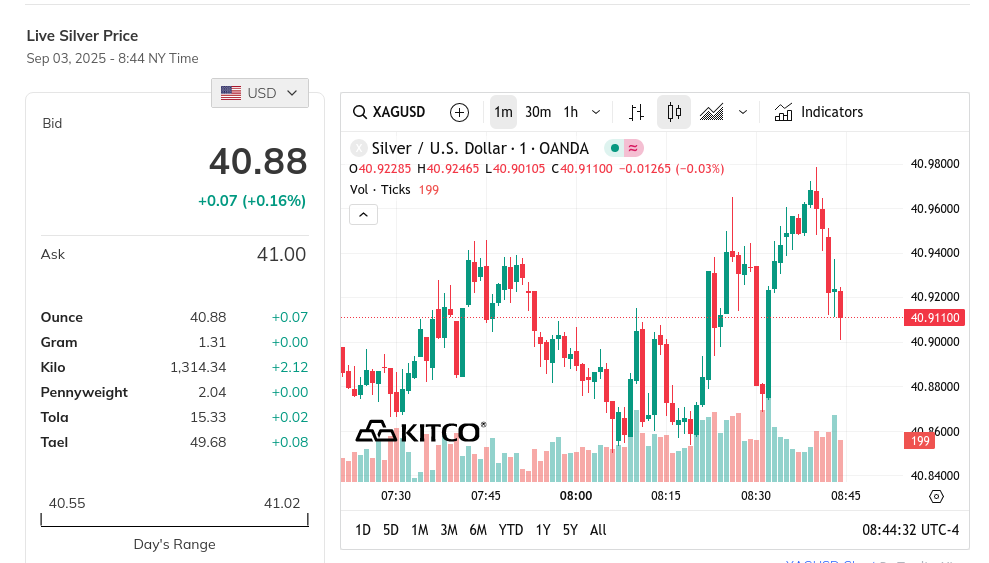Click the Kilo change +2.12
The height and width of the screenshot is (563, 989).
290,368
